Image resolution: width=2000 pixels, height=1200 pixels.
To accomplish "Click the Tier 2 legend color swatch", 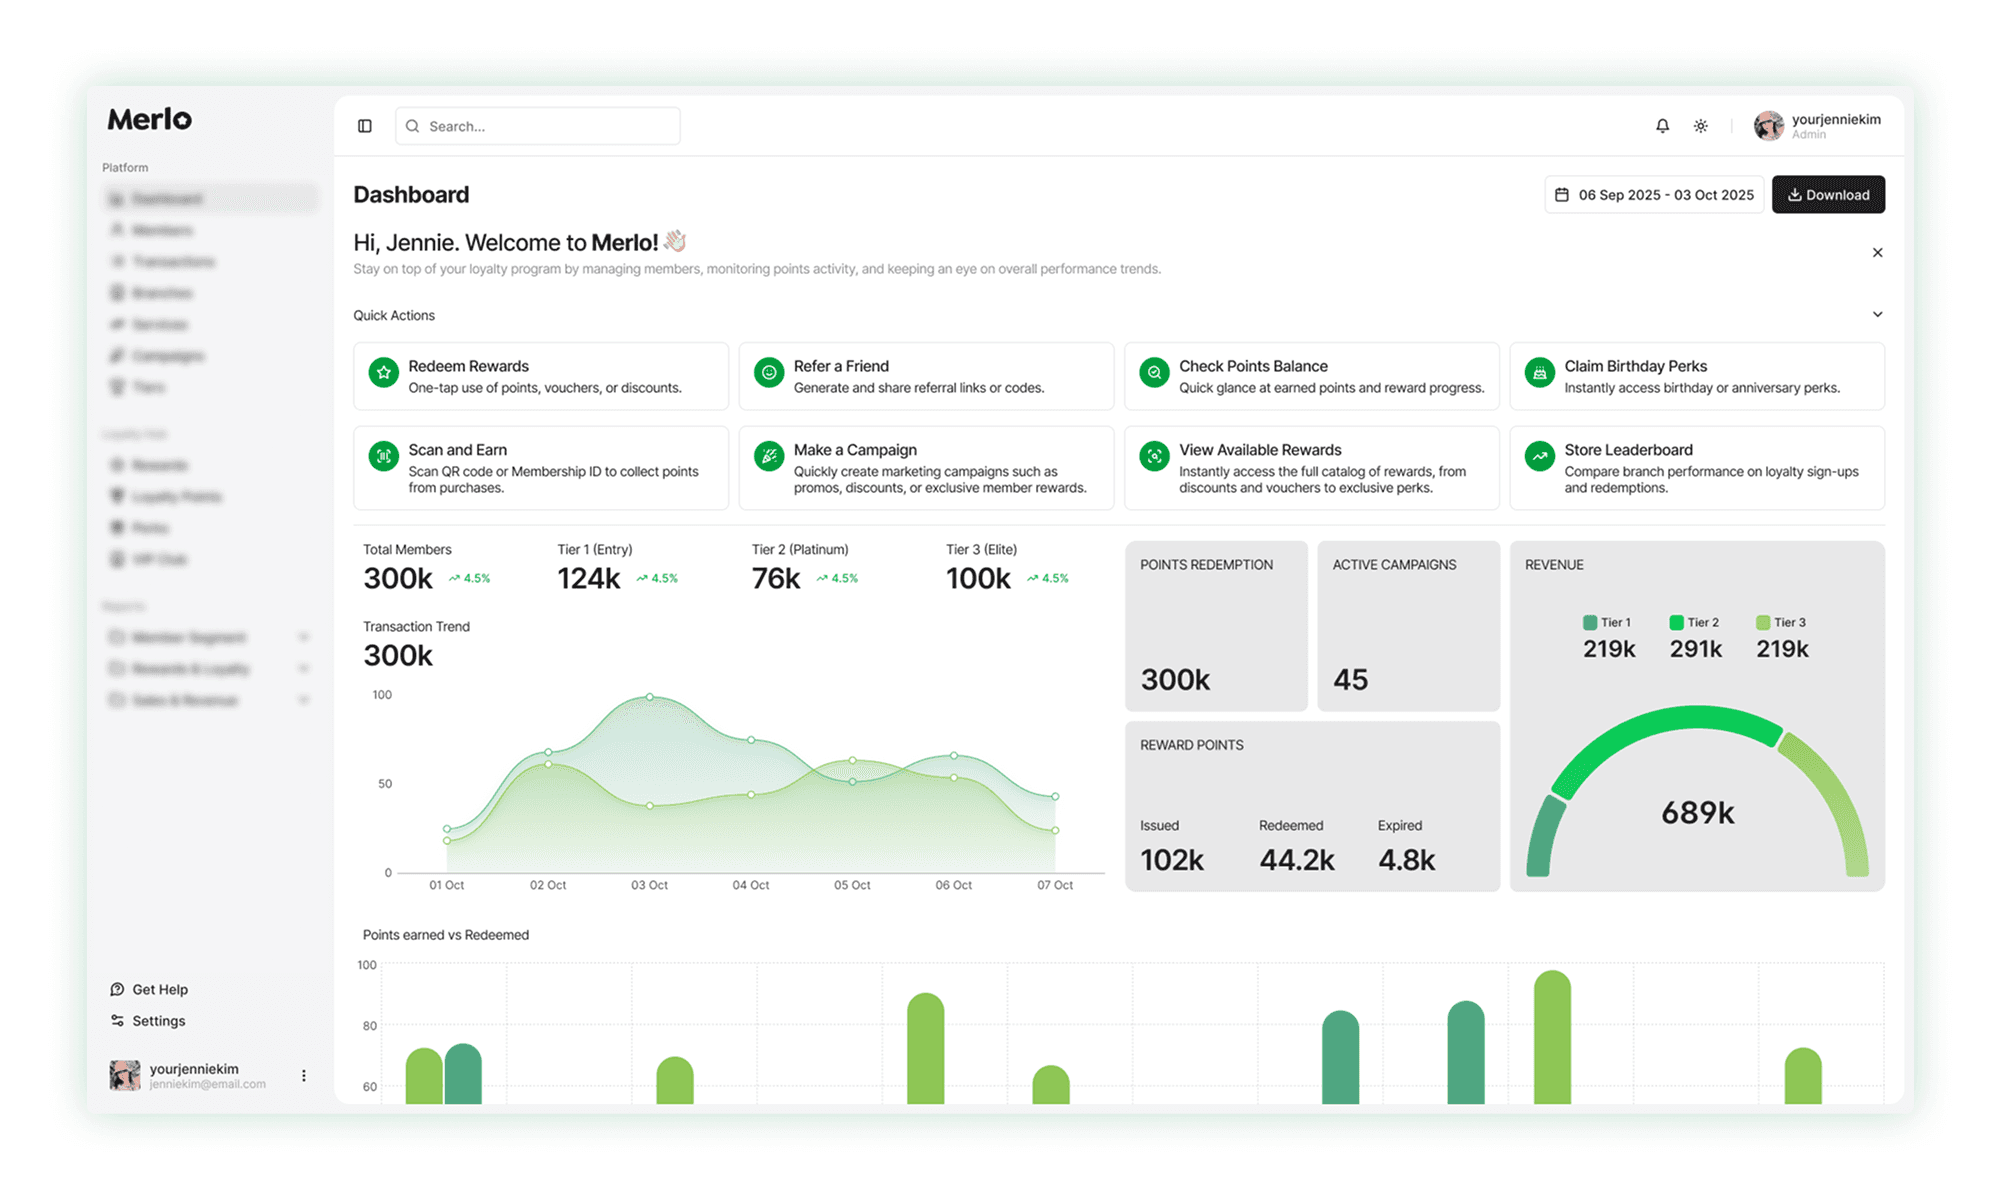I will click(x=1676, y=622).
